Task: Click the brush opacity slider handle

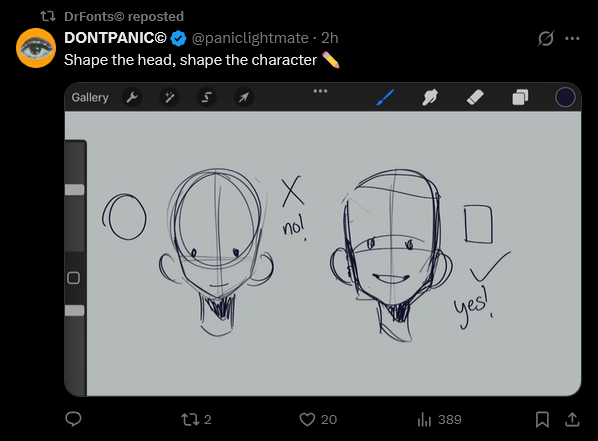Action: click(x=74, y=310)
